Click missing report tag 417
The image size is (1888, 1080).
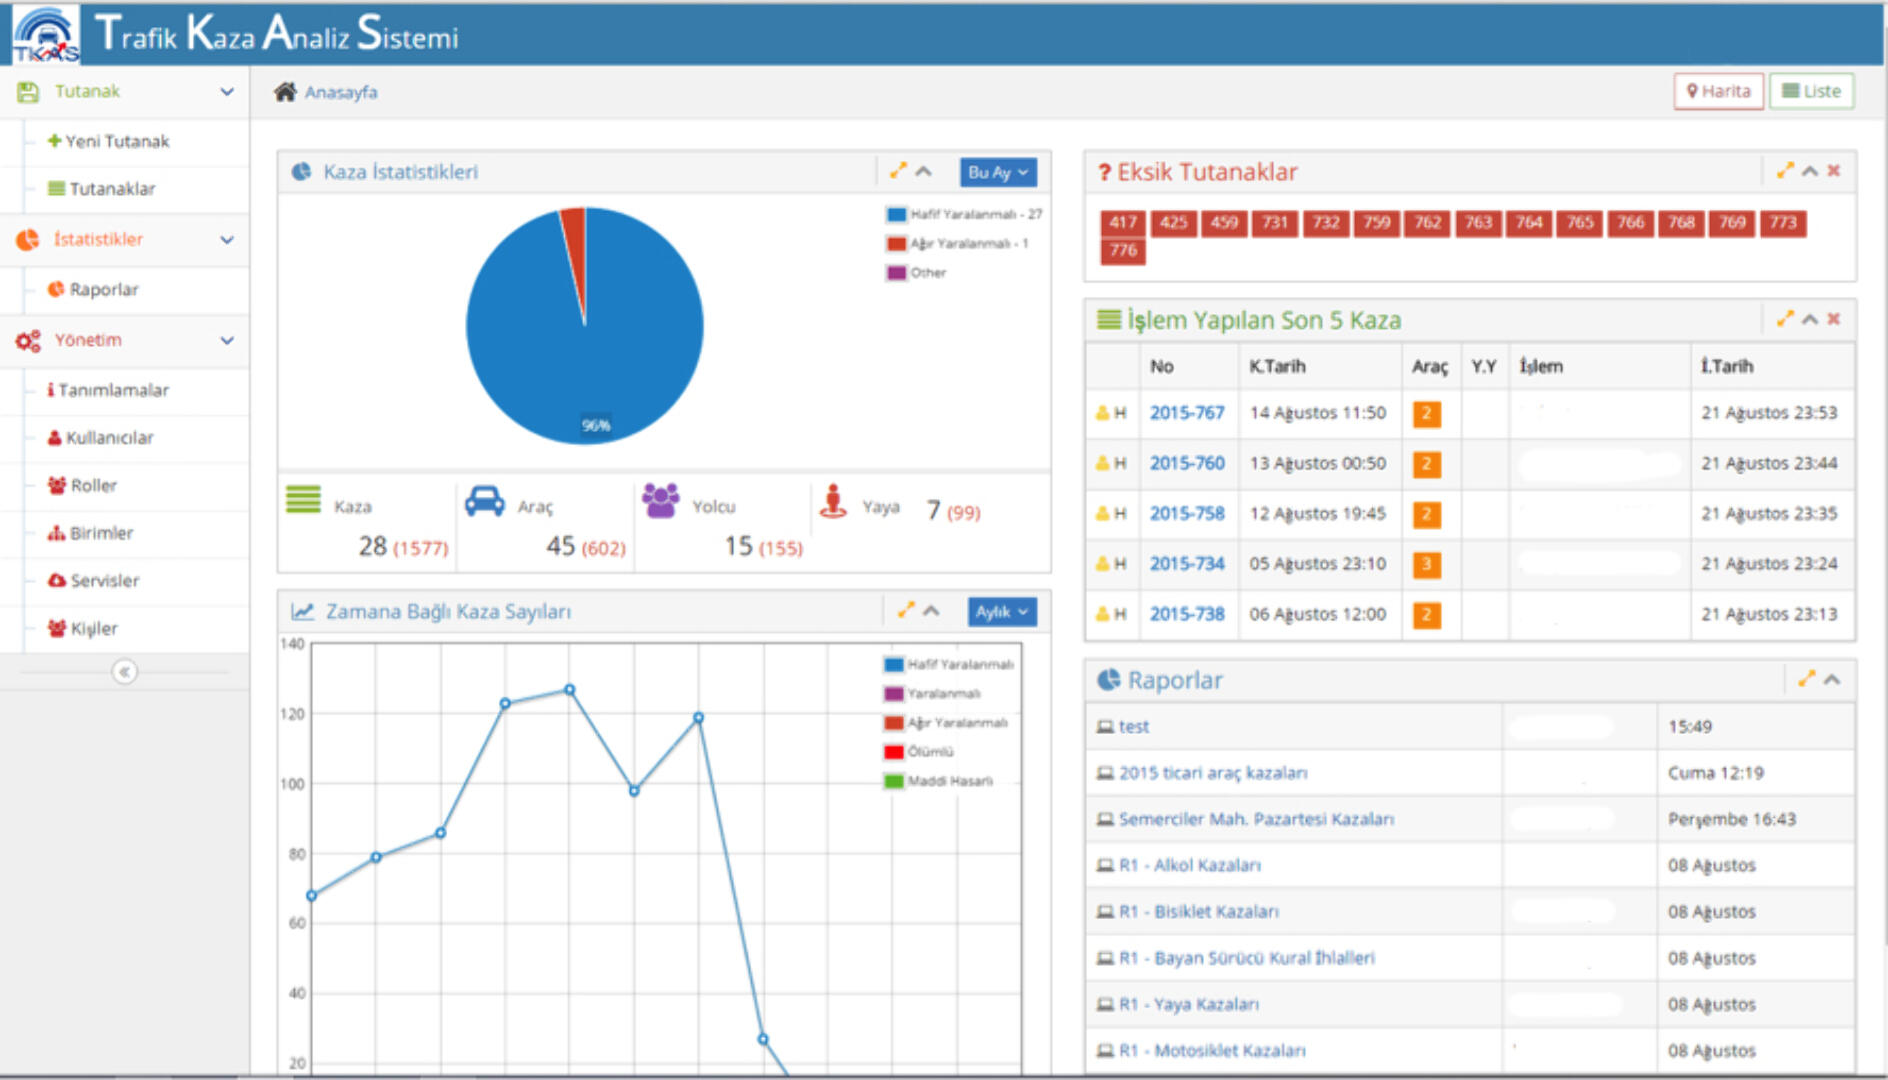(1123, 223)
